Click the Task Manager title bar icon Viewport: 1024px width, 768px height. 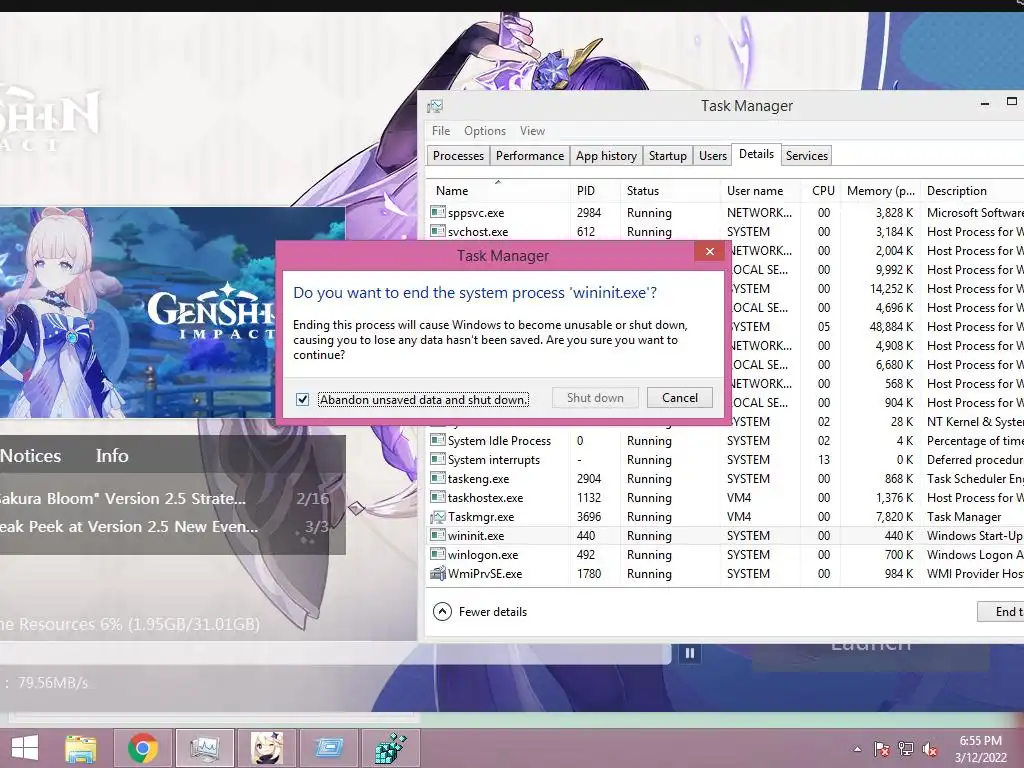435,106
